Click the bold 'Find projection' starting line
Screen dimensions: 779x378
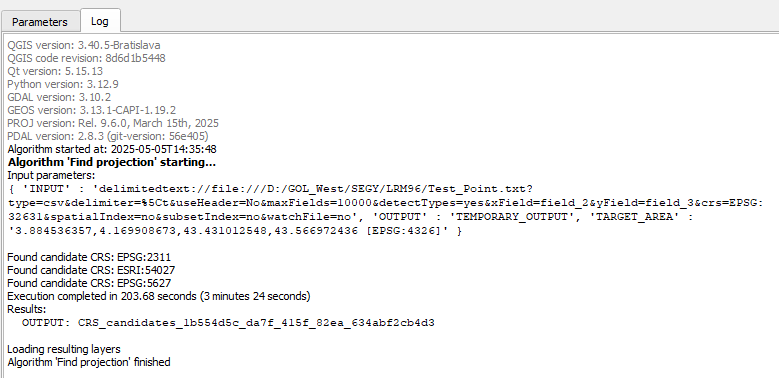pyautogui.click(x=112, y=162)
